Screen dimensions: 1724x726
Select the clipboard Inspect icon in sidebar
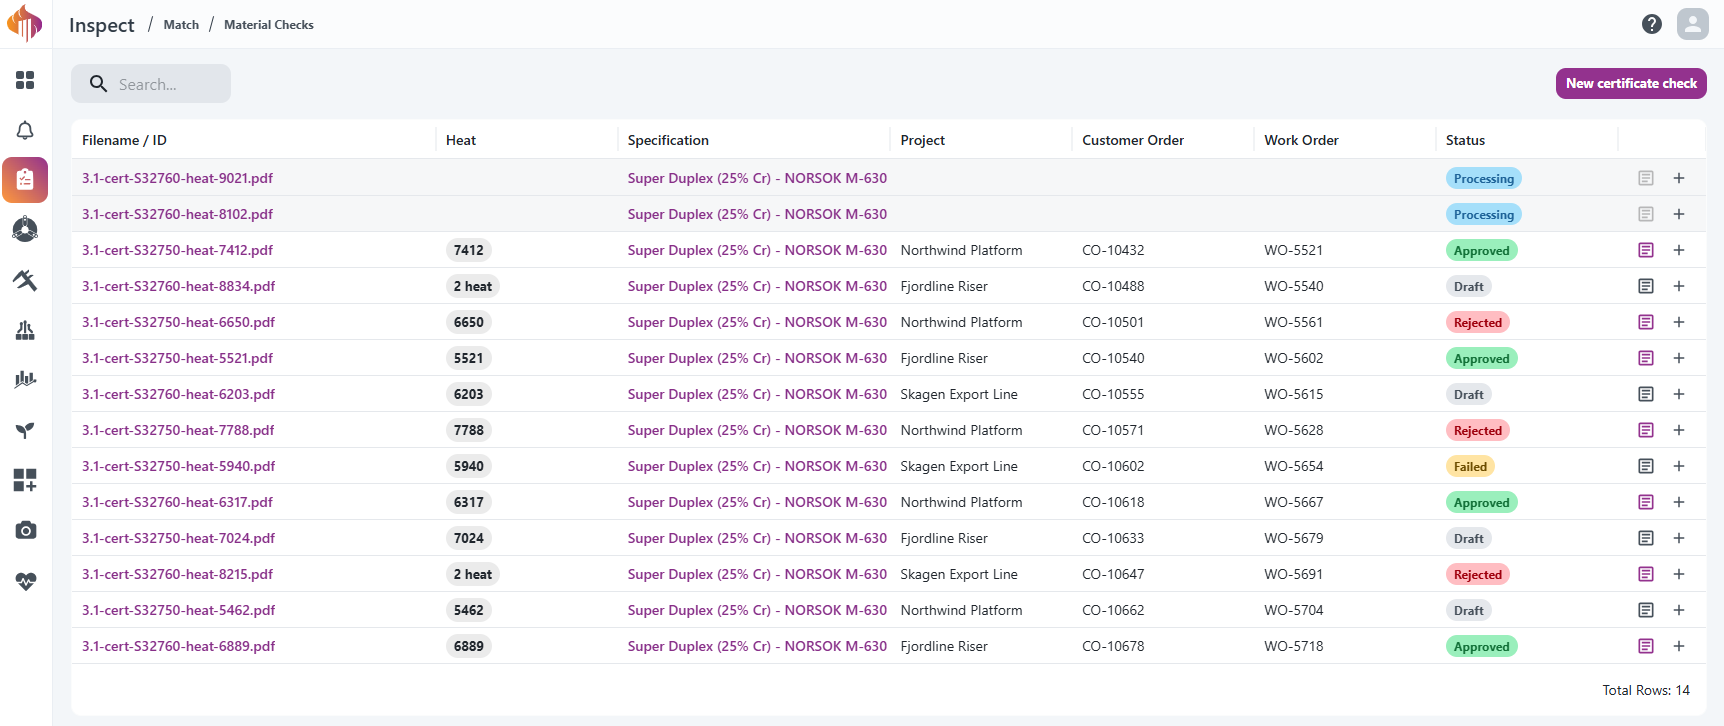(25, 180)
